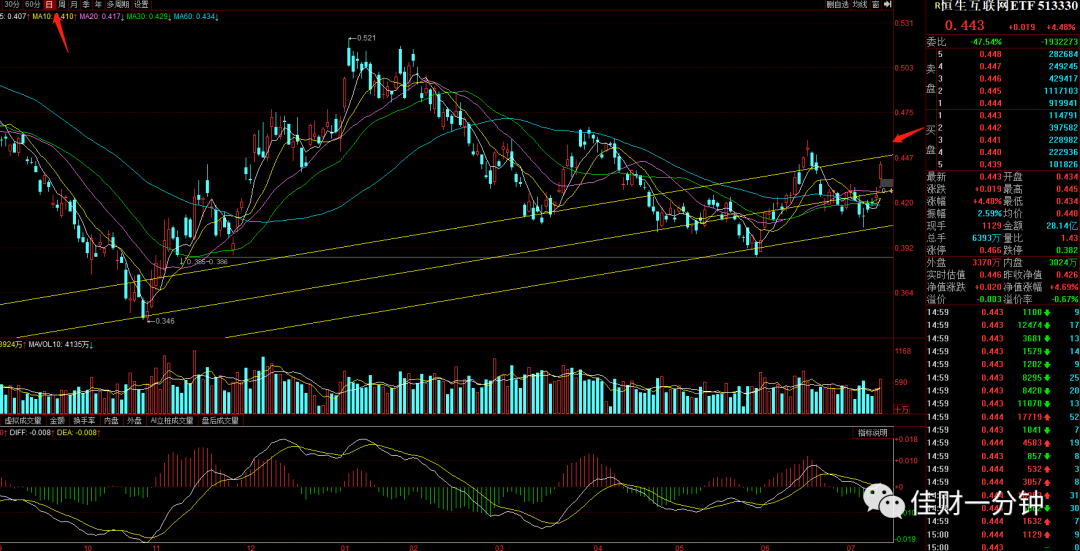Screen dimensions: 1080x551
Task: Open the 设置 settings menu
Action: pyautogui.click(x=141, y=4)
